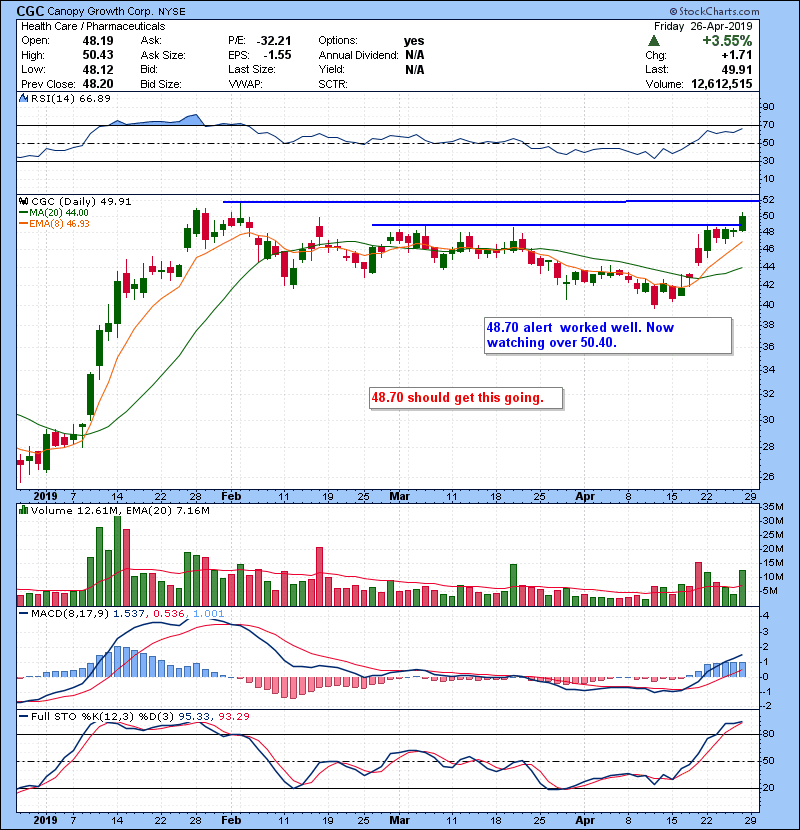This screenshot has height=830, width=800.
Task: Click the MACD value 1.537
Action: coord(129,614)
